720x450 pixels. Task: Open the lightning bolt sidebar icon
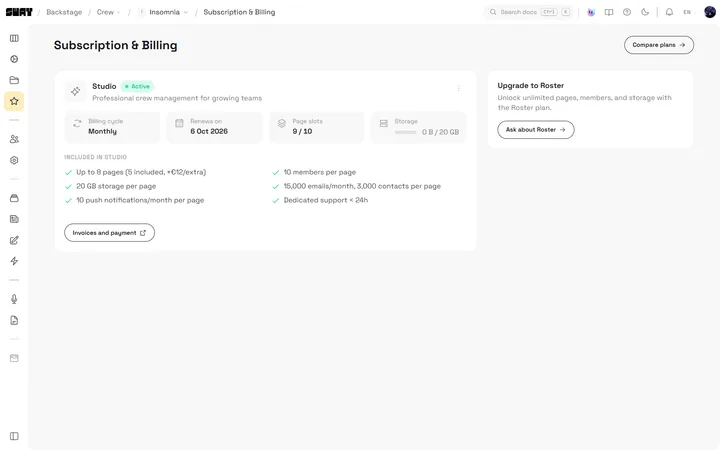click(x=14, y=261)
